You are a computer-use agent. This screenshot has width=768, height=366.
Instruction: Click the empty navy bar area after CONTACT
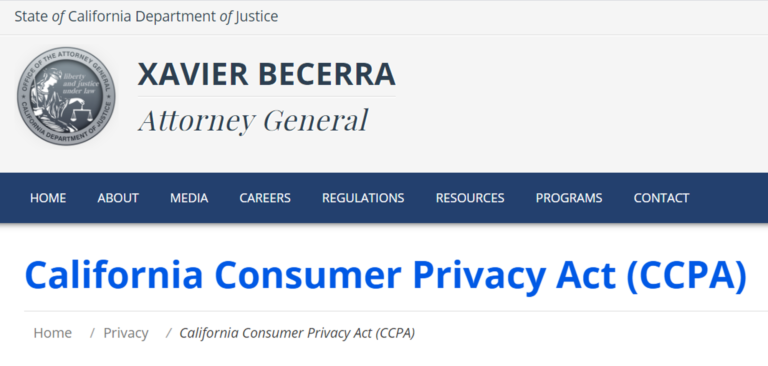coord(728,198)
